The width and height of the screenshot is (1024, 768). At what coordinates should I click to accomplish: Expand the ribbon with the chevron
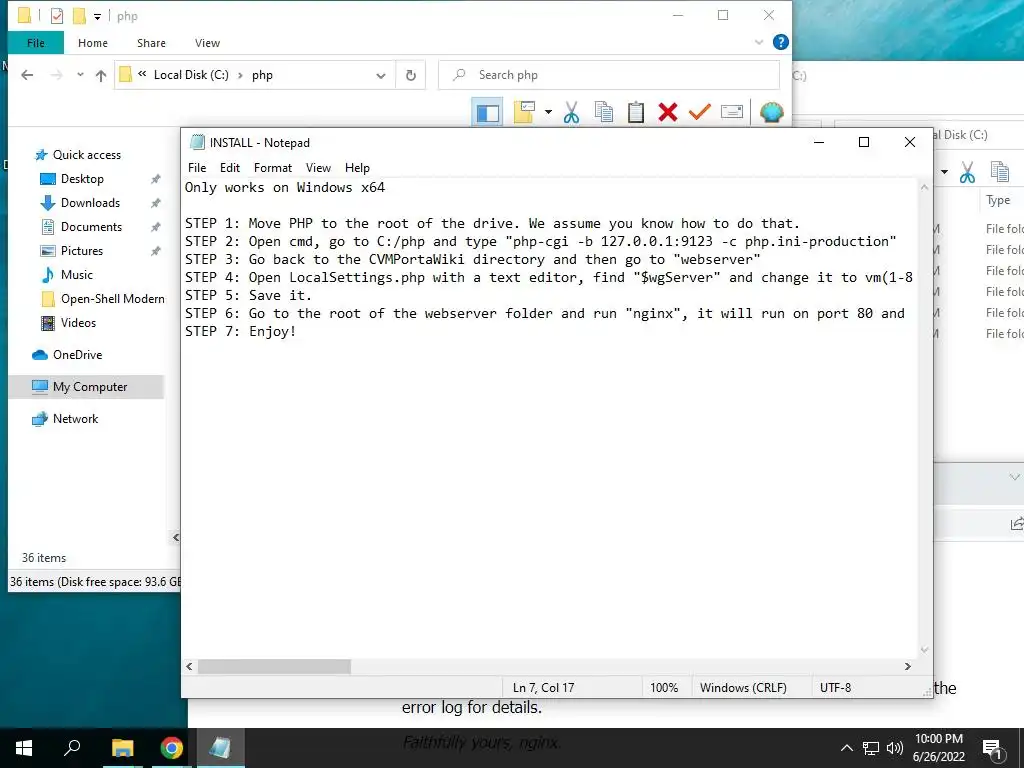[759, 42]
